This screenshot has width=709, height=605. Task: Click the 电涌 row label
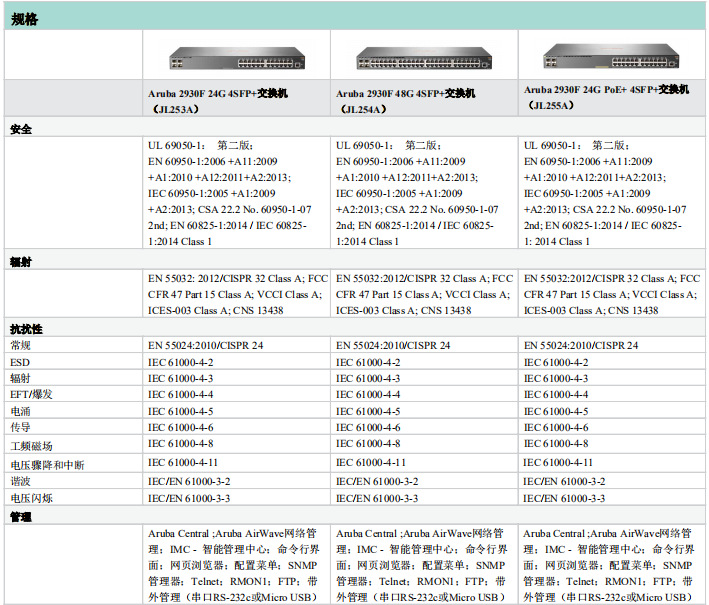click(20, 411)
